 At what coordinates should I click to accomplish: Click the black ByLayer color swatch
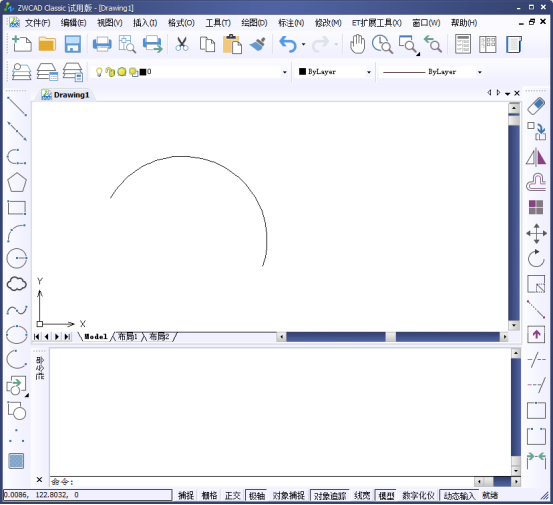pos(302,72)
